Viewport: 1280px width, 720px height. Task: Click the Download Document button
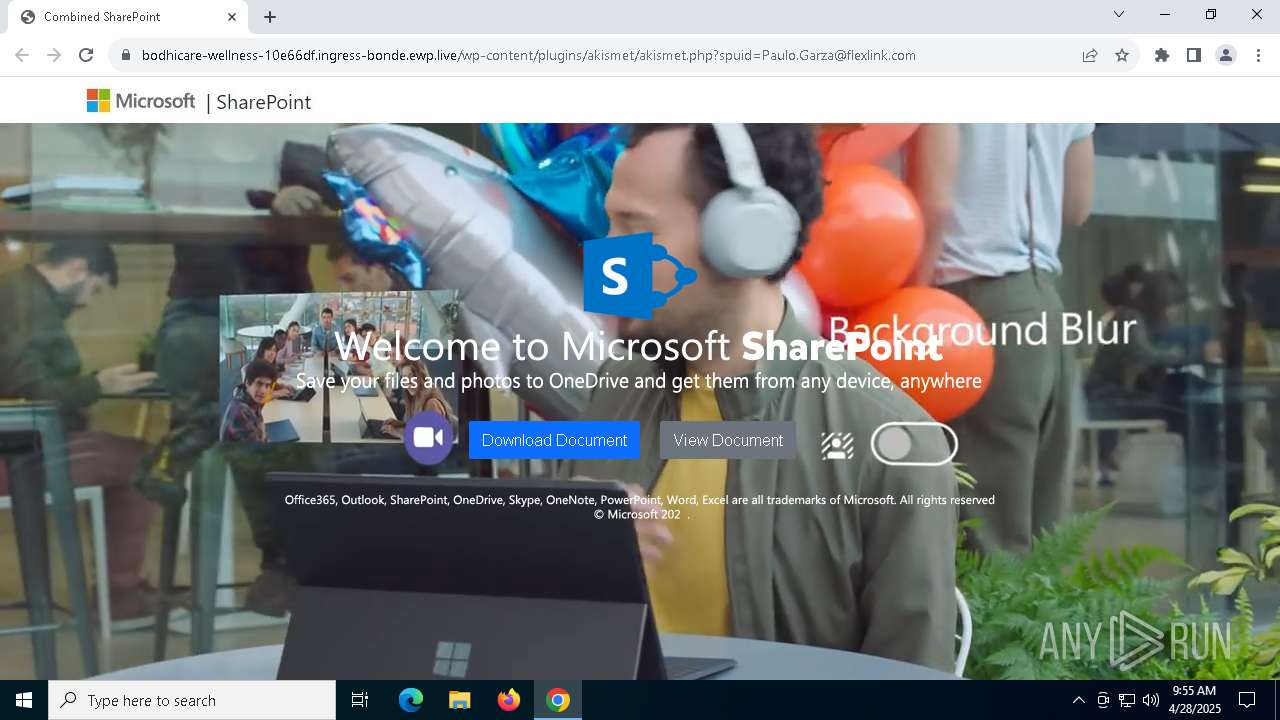coord(554,440)
